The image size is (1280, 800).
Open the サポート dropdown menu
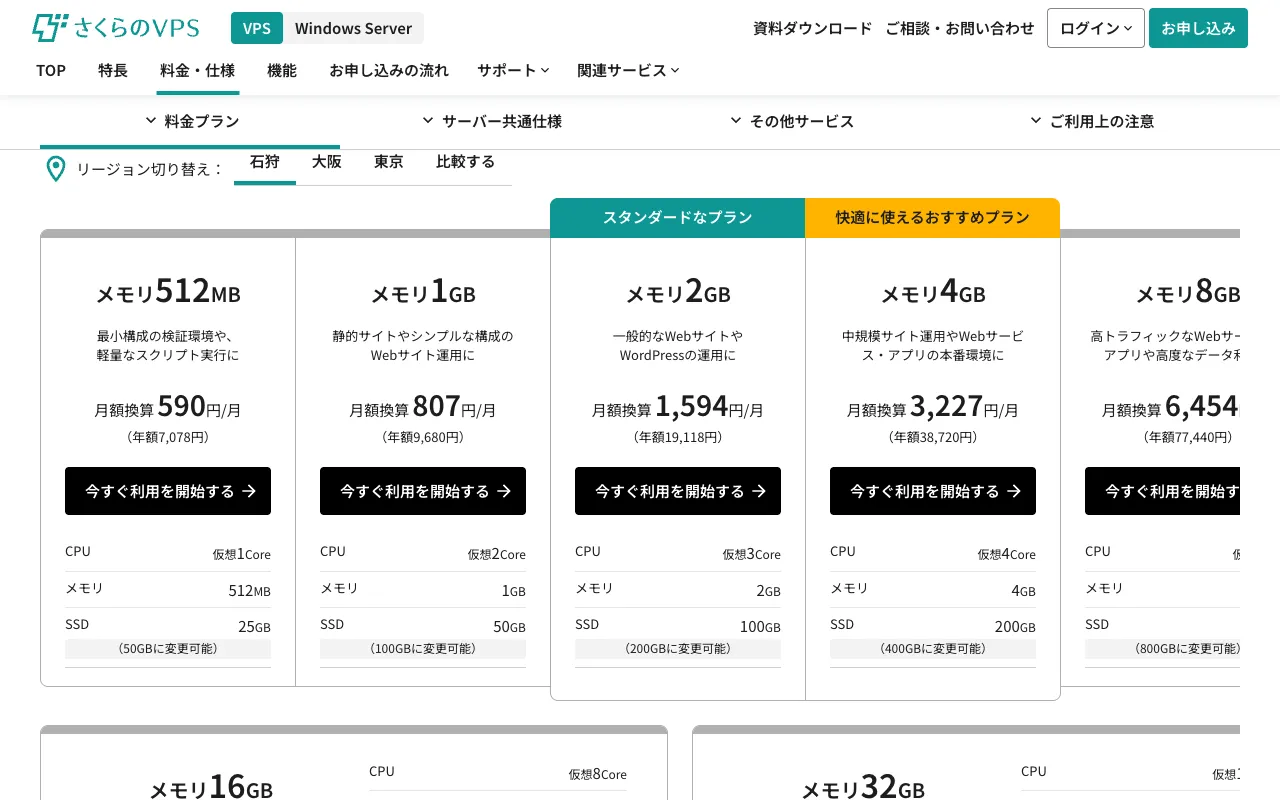(513, 70)
